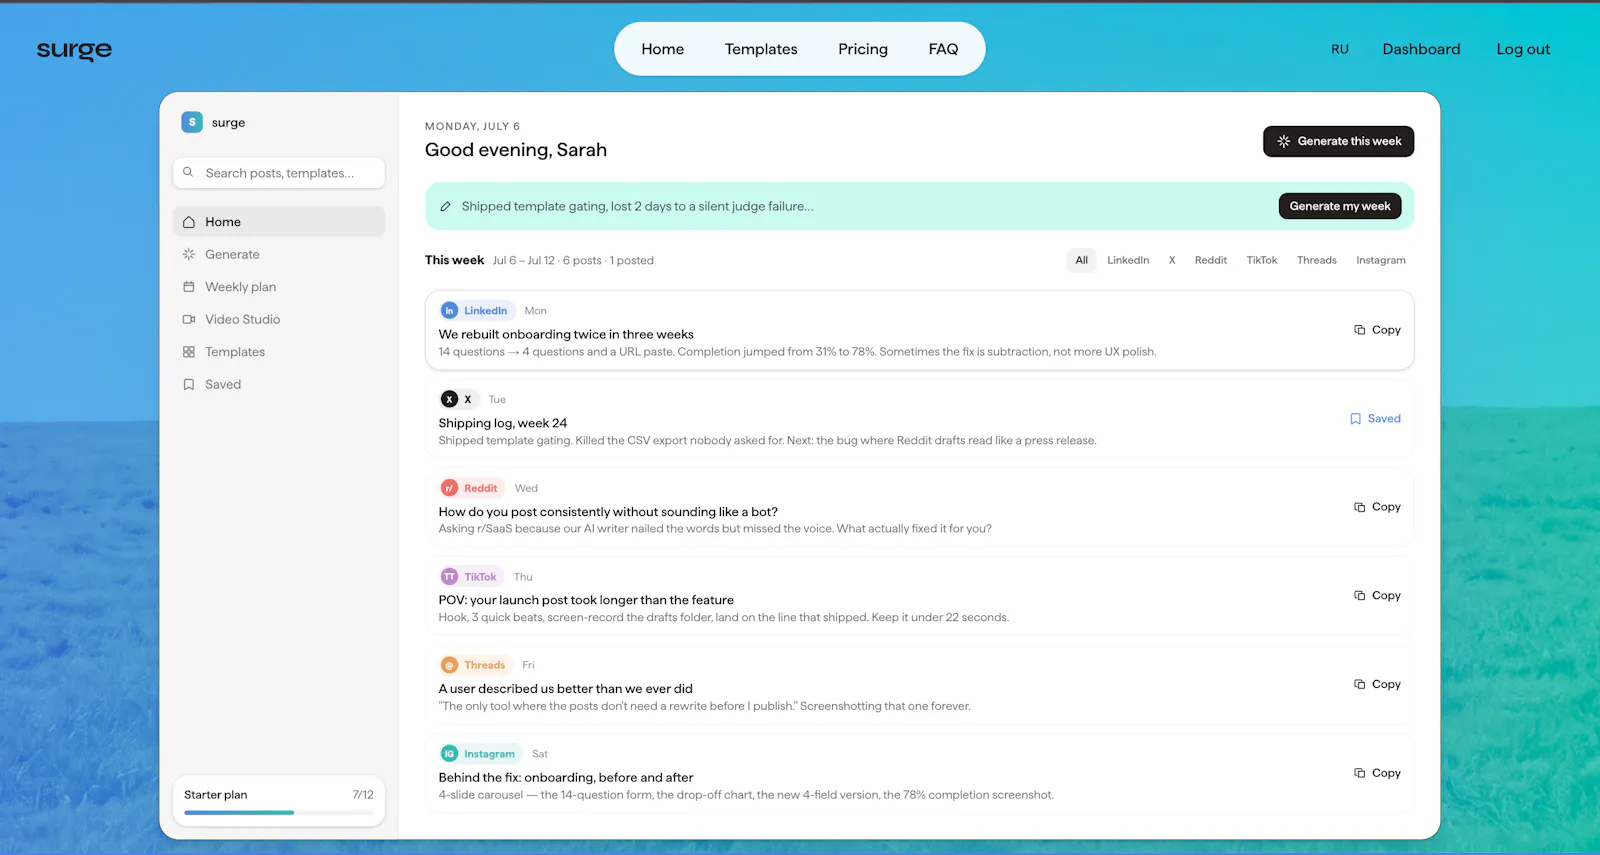
Task: Click the 'MONDAY, JULY 6' date label
Action: [472, 126]
